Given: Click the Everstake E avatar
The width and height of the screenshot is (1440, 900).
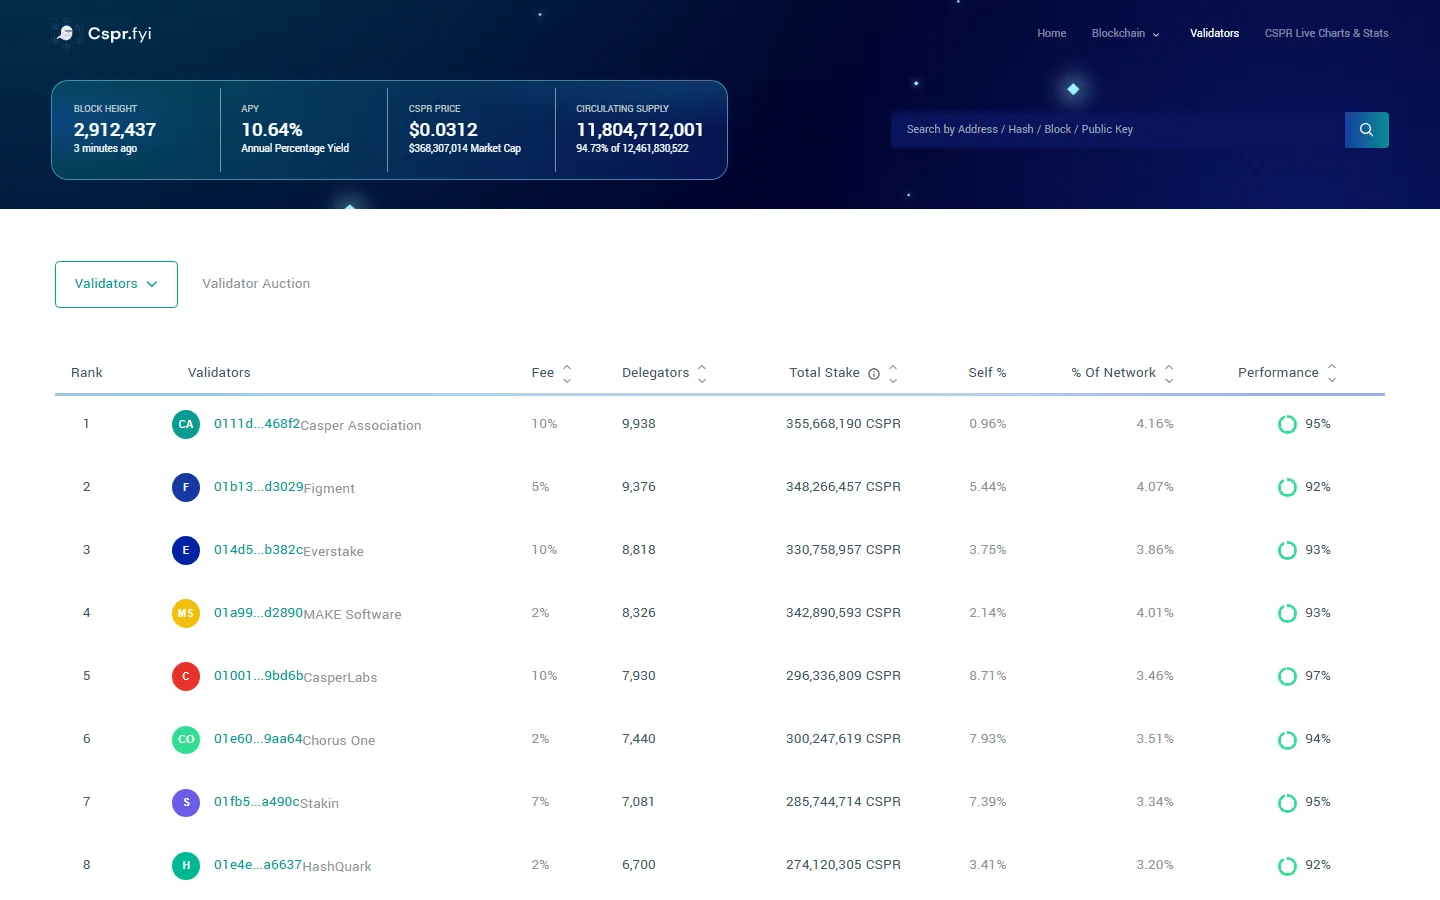Looking at the screenshot, I should [186, 550].
